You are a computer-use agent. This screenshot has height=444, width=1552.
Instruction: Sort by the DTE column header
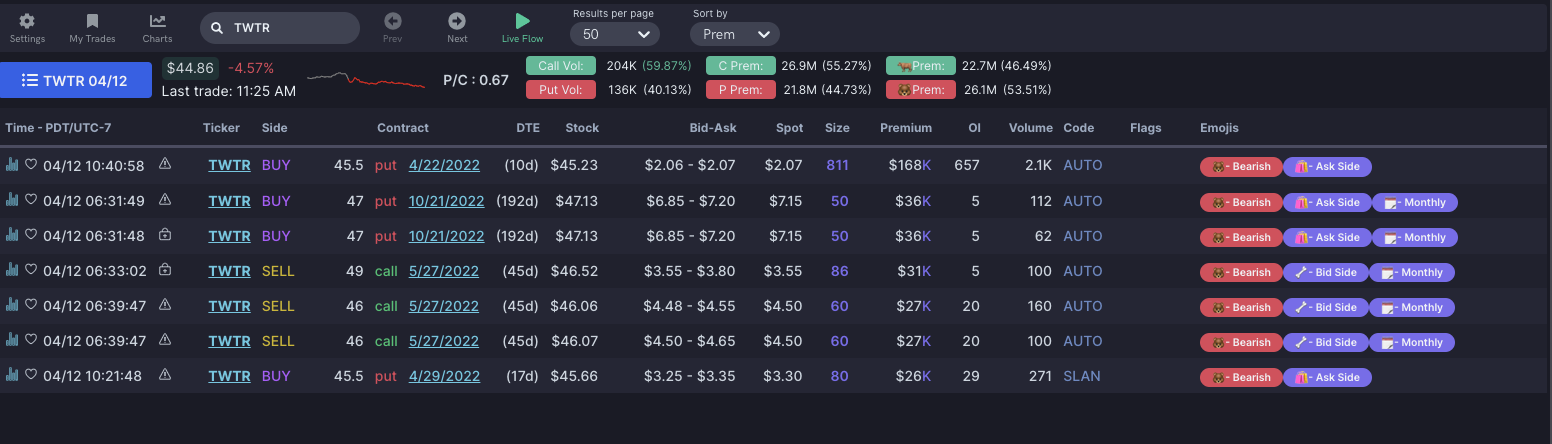coord(528,128)
